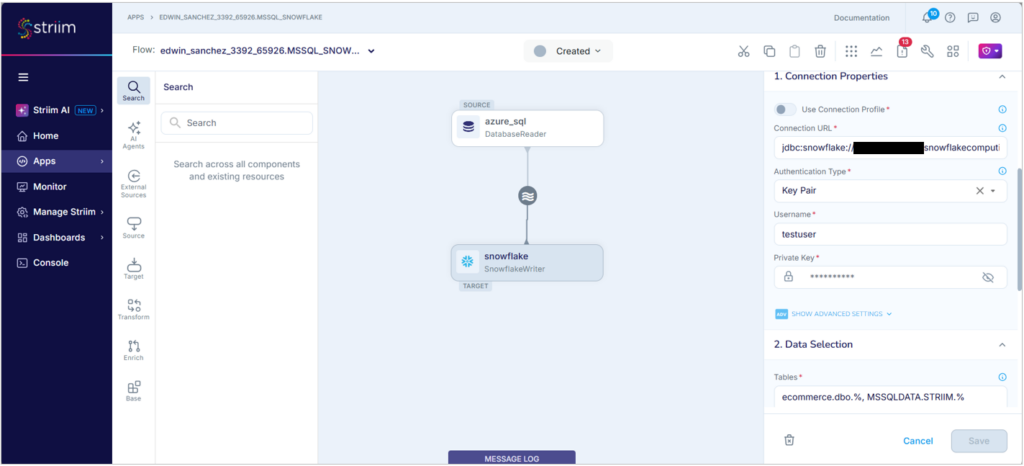Click trash icon at properties panel bottom

coord(789,440)
